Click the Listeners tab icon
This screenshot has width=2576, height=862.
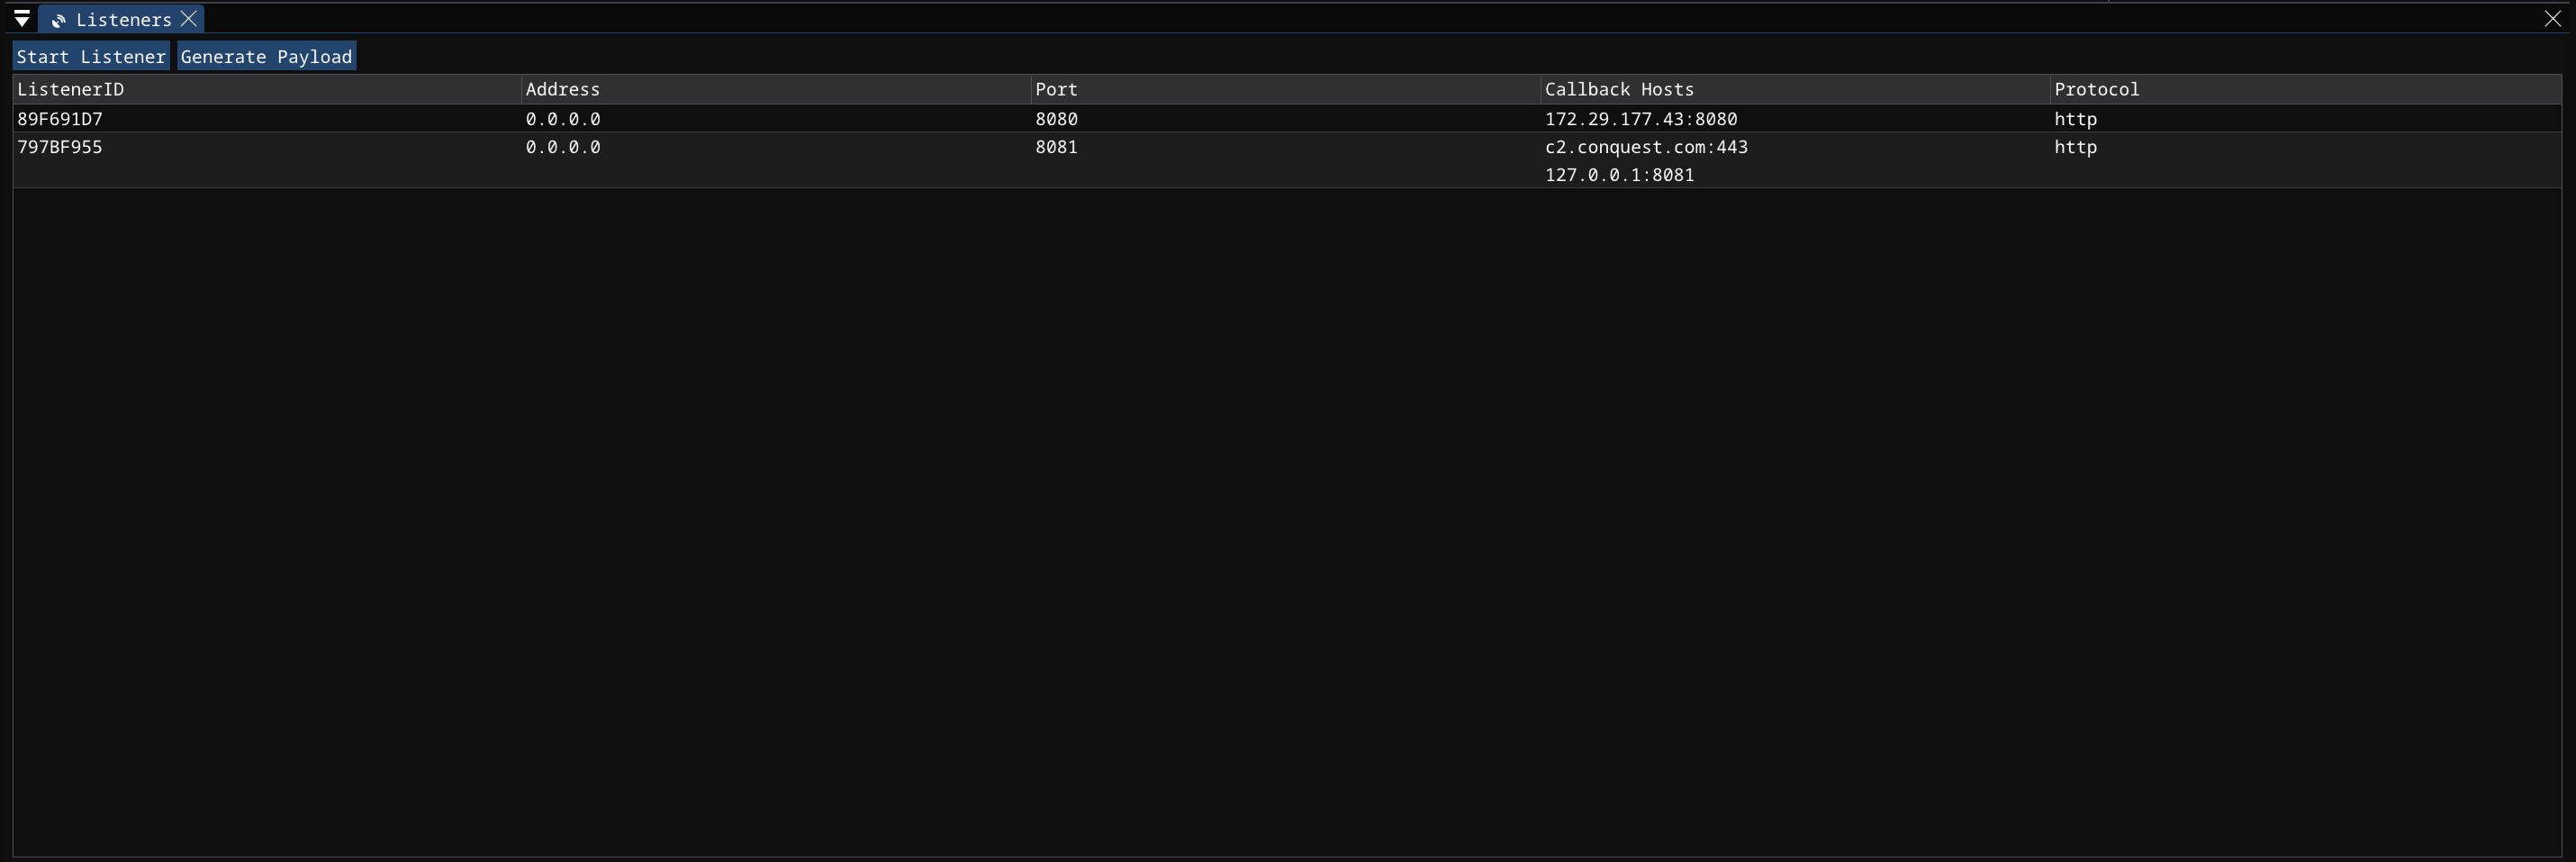point(59,20)
